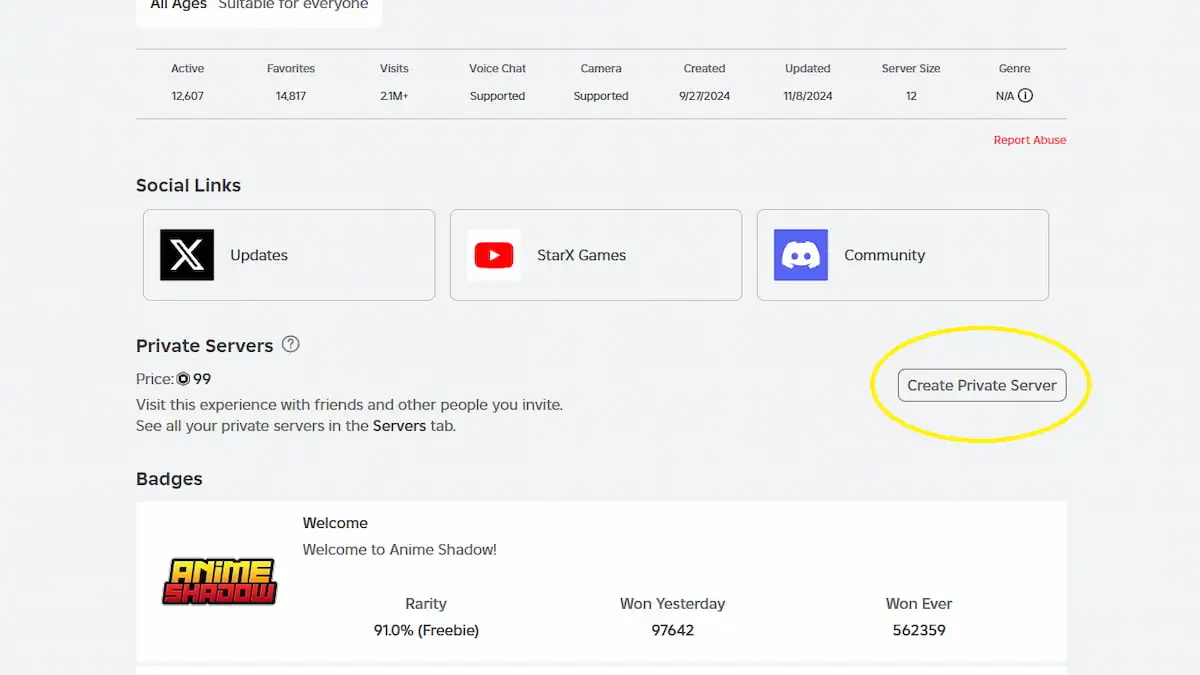Open the Updates social link card

pos(289,255)
